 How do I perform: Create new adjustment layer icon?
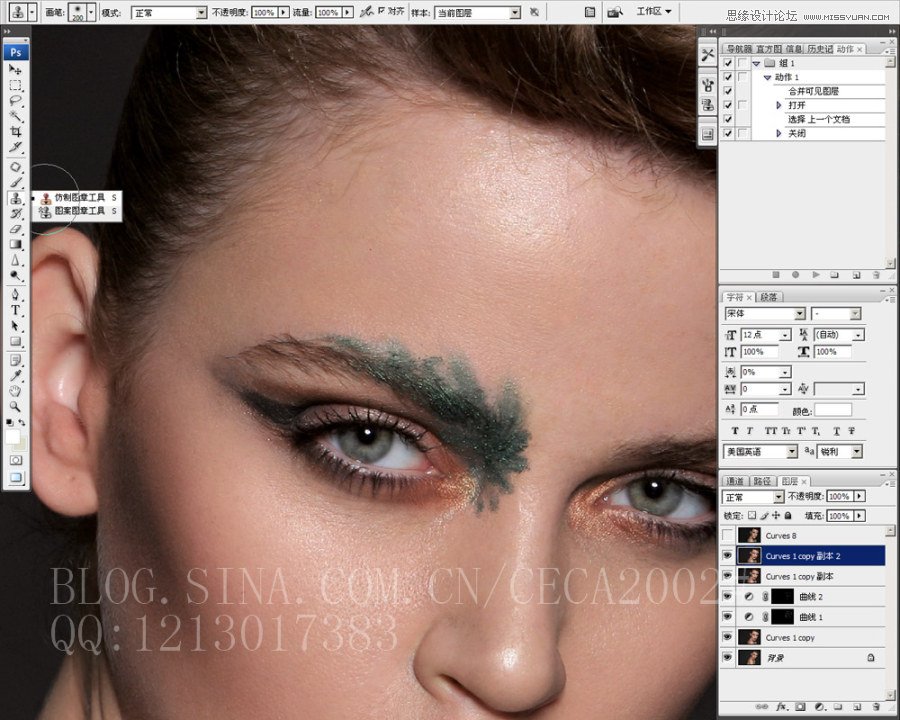pyautogui.click(x=820, y=707)
